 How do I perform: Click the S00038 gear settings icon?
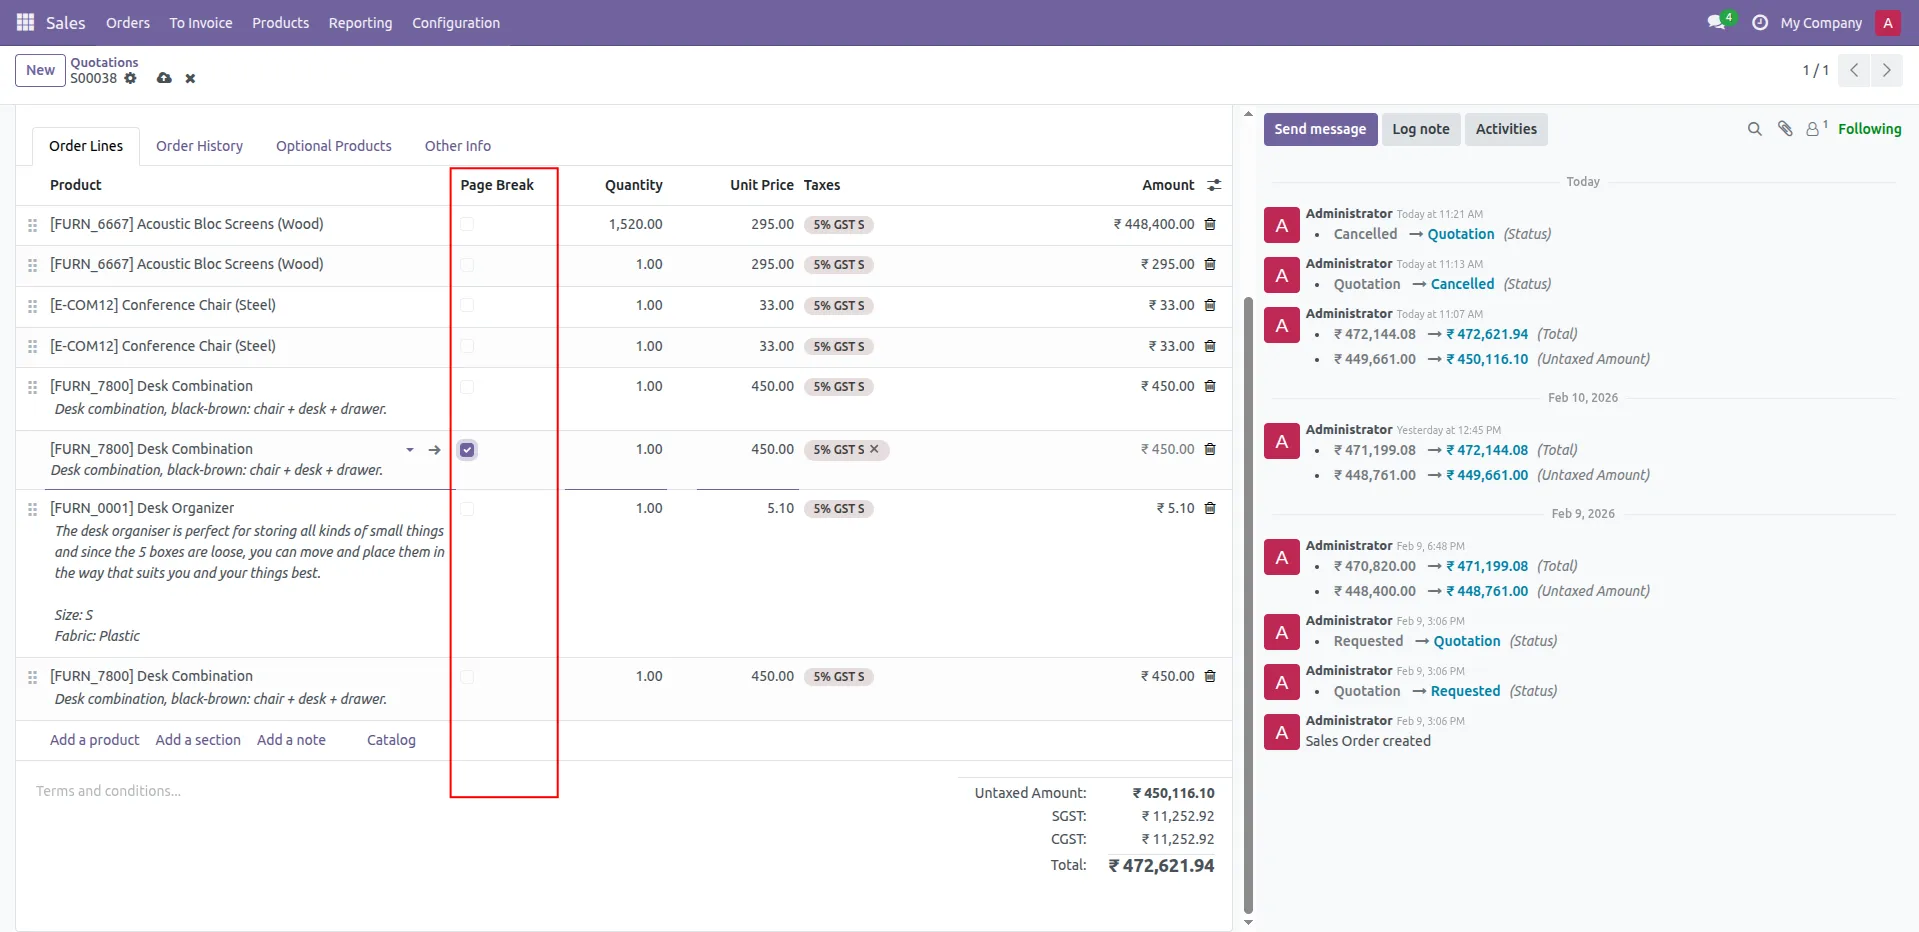tap(130, 78)
